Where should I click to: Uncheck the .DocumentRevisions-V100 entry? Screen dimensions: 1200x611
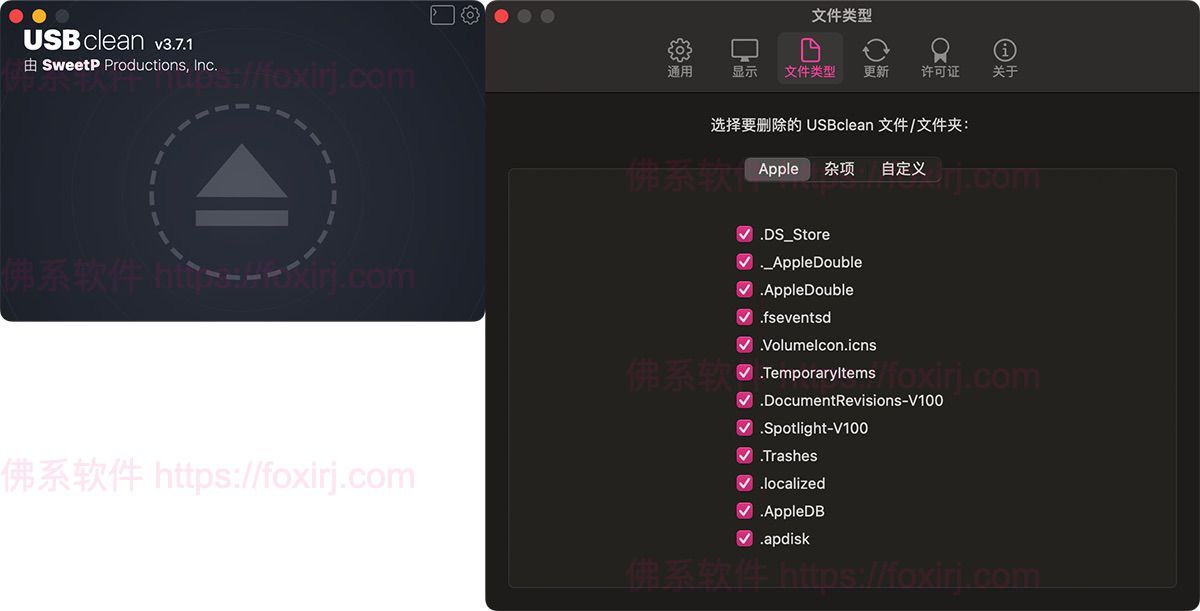tap(744, 400)
